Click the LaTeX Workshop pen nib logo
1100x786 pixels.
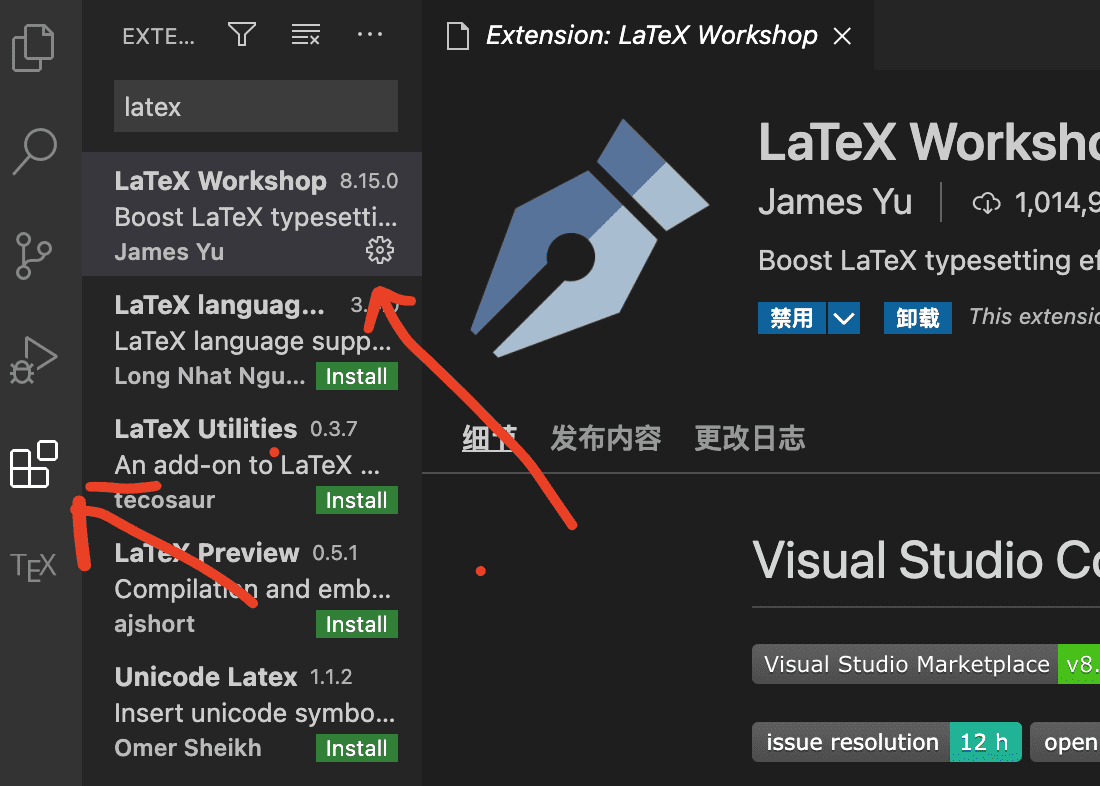point(589,239)
